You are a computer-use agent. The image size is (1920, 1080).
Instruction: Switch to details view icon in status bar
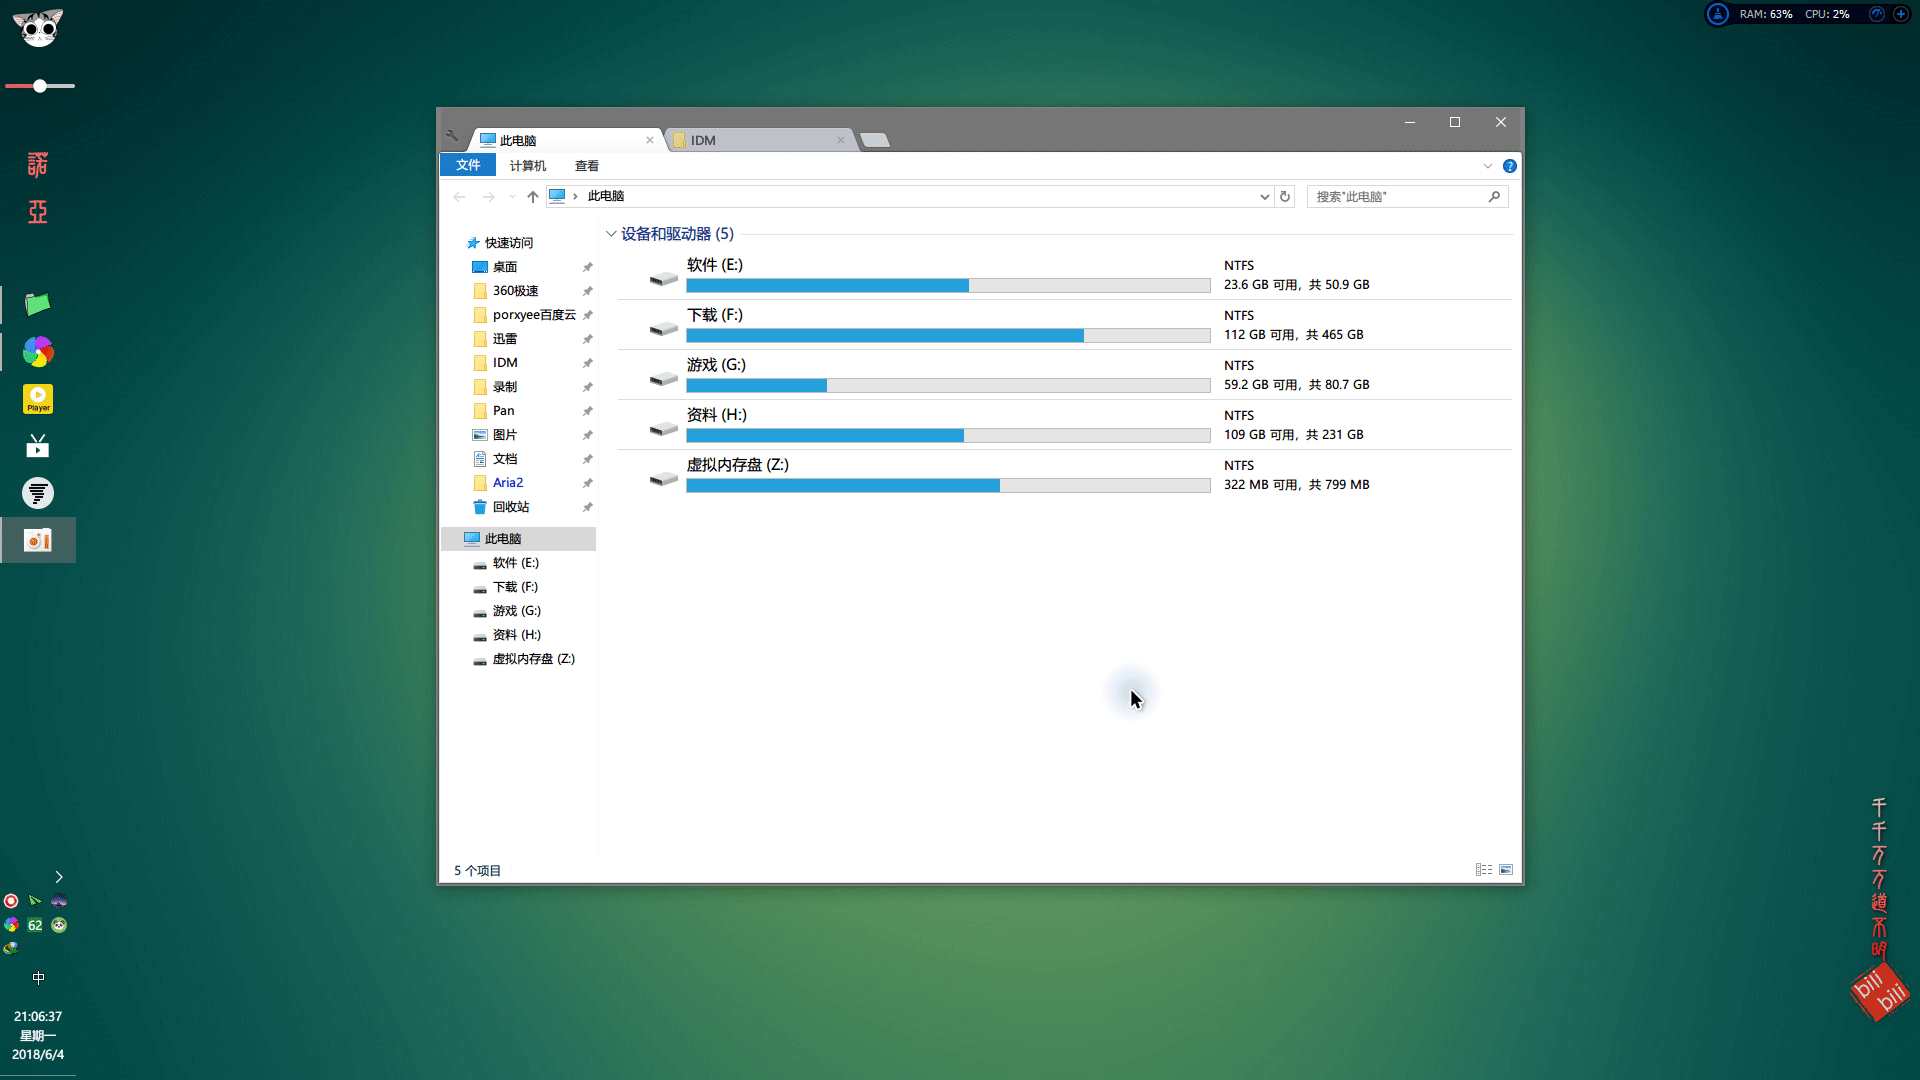point(1484,870)
